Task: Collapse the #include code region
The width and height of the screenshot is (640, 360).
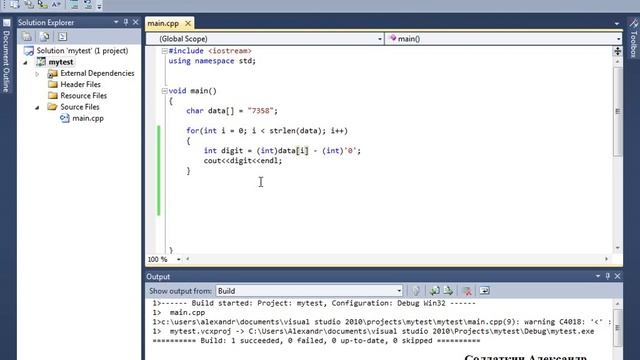Action: (x=164, y=51)
